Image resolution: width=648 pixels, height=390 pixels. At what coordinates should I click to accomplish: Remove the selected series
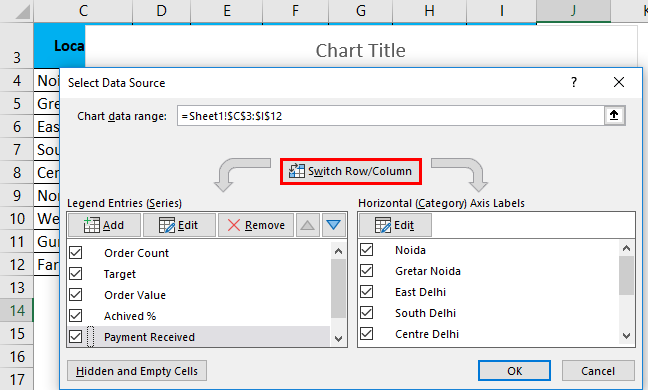(x=256, y=225)
